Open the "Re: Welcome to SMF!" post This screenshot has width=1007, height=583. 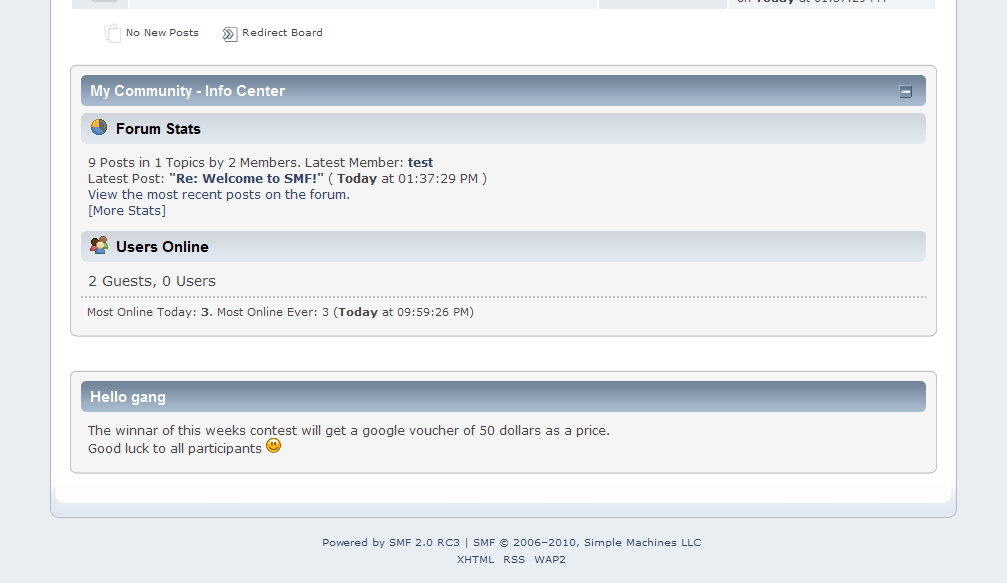[x=247, y=178]
